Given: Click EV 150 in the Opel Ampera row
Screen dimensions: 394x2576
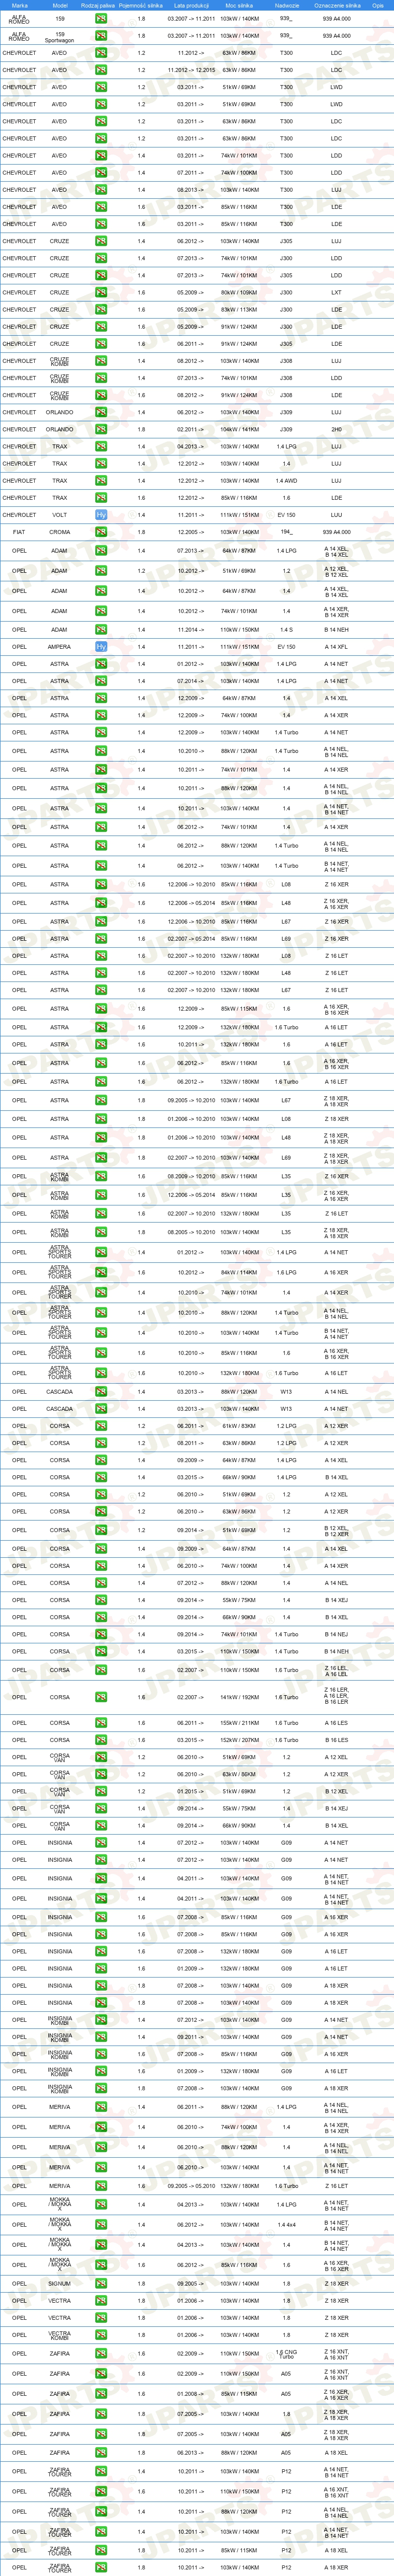Looking at the screenshot, I should point(286,647).
